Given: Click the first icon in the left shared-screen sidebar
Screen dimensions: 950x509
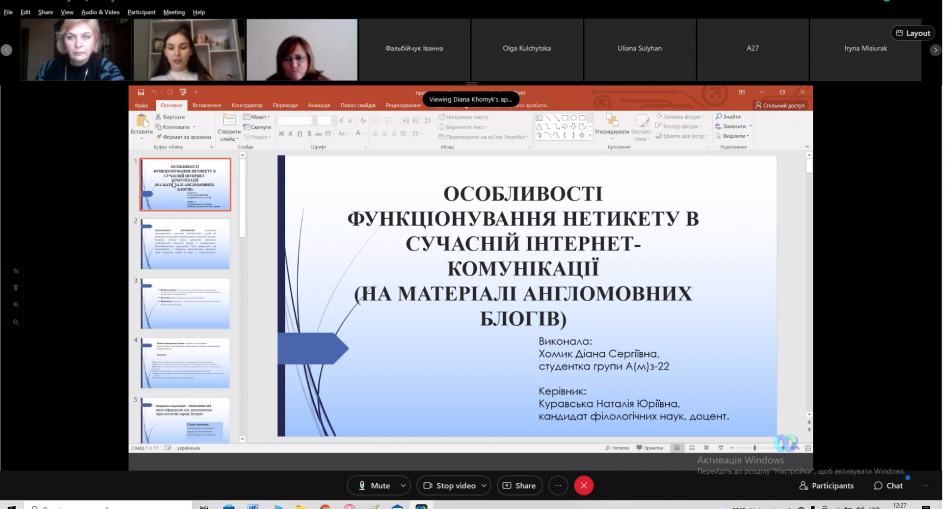Looking at the screenshot, I should [16, 271].
